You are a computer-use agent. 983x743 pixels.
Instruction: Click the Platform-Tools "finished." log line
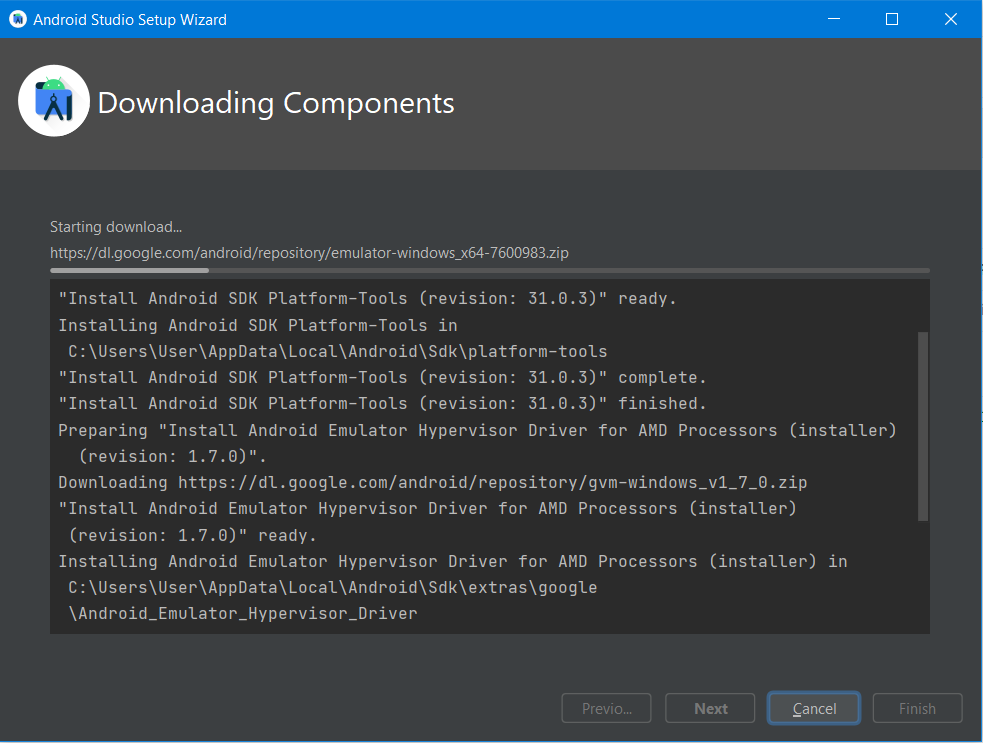click(382, 403)
